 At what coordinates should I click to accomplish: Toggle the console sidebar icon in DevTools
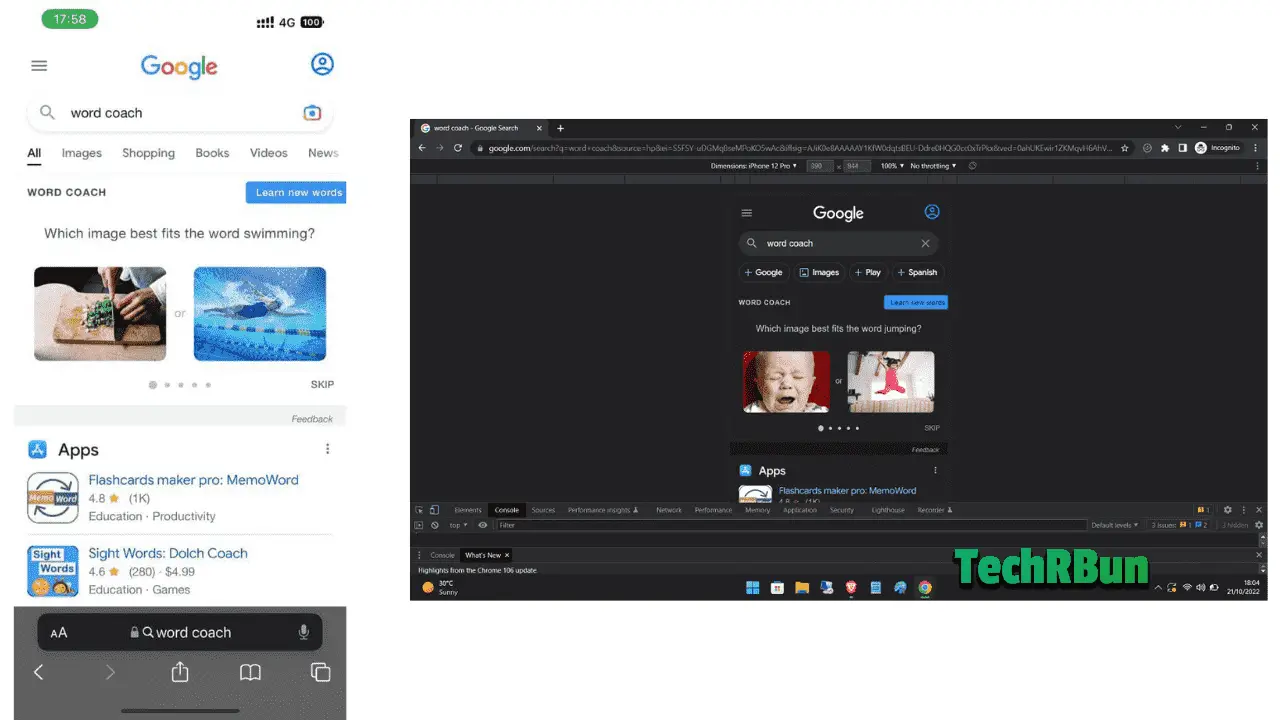[x=420, y=525]
